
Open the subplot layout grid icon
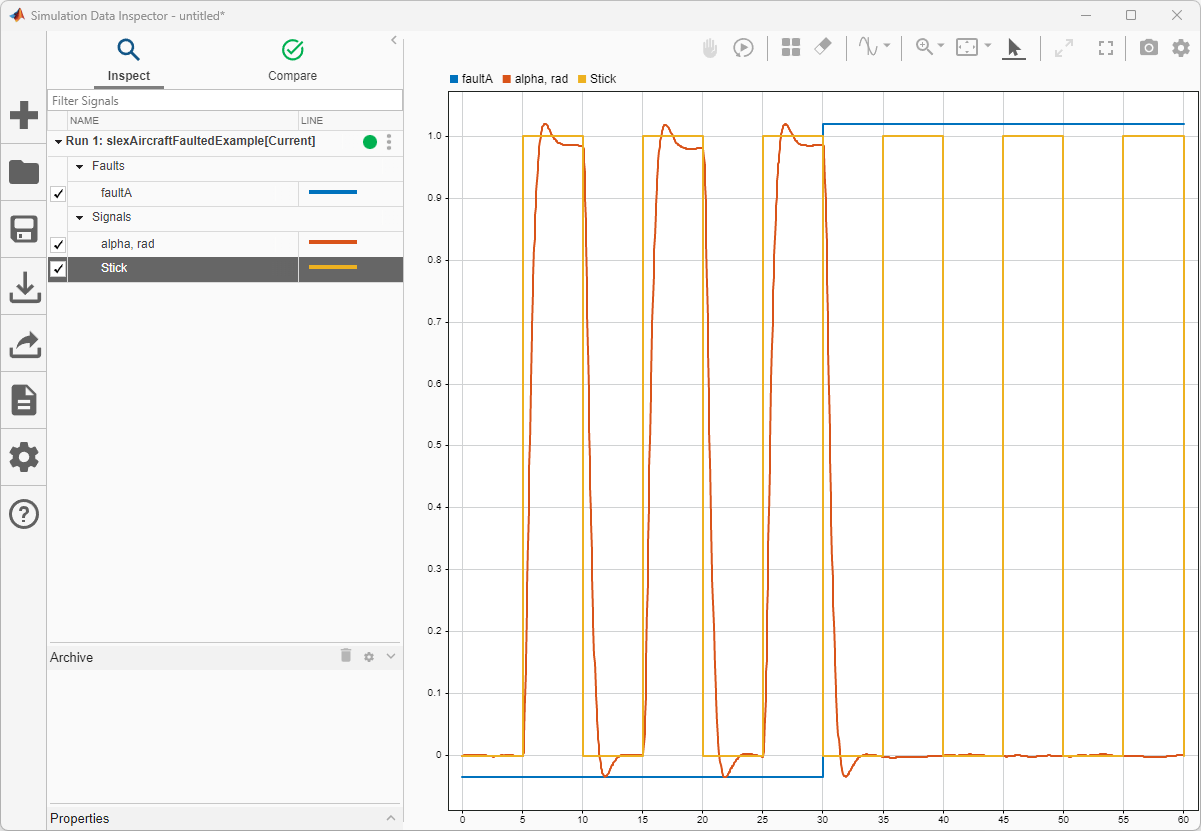pyautogui.click(x=791, y=47)
